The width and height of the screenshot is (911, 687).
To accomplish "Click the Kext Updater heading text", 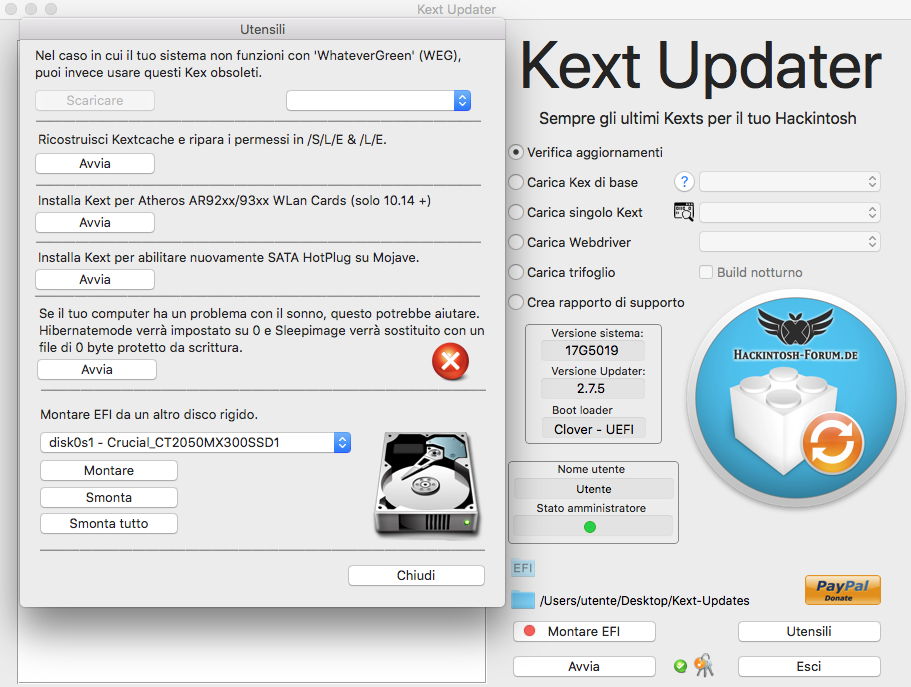I will point(701,66).
